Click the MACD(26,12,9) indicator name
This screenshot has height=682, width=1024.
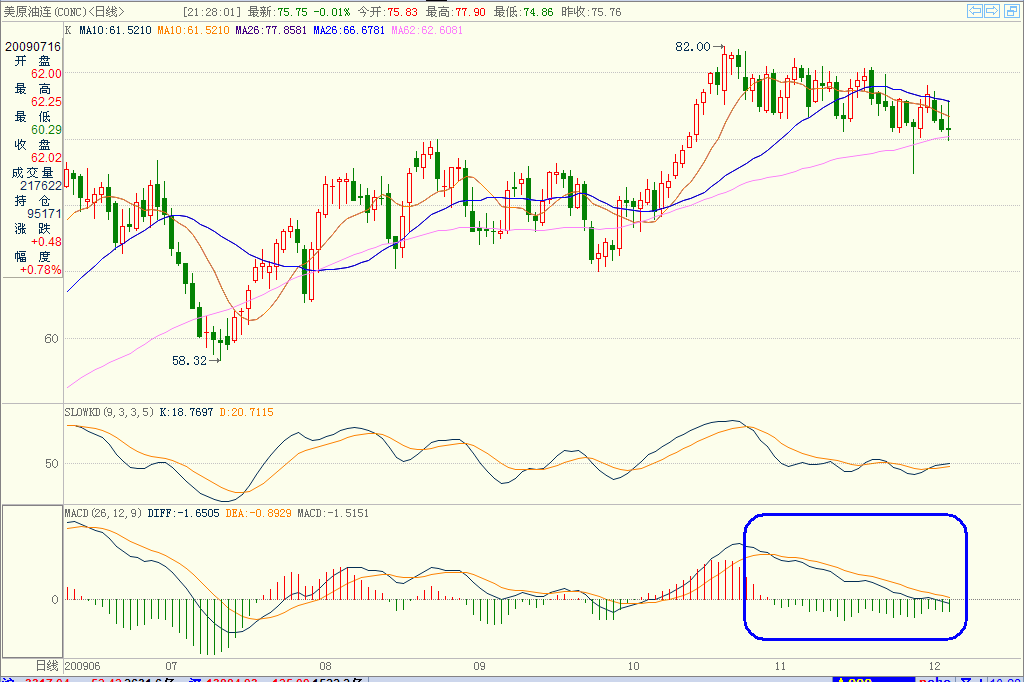pyautogui.click(x=103, y=513)
